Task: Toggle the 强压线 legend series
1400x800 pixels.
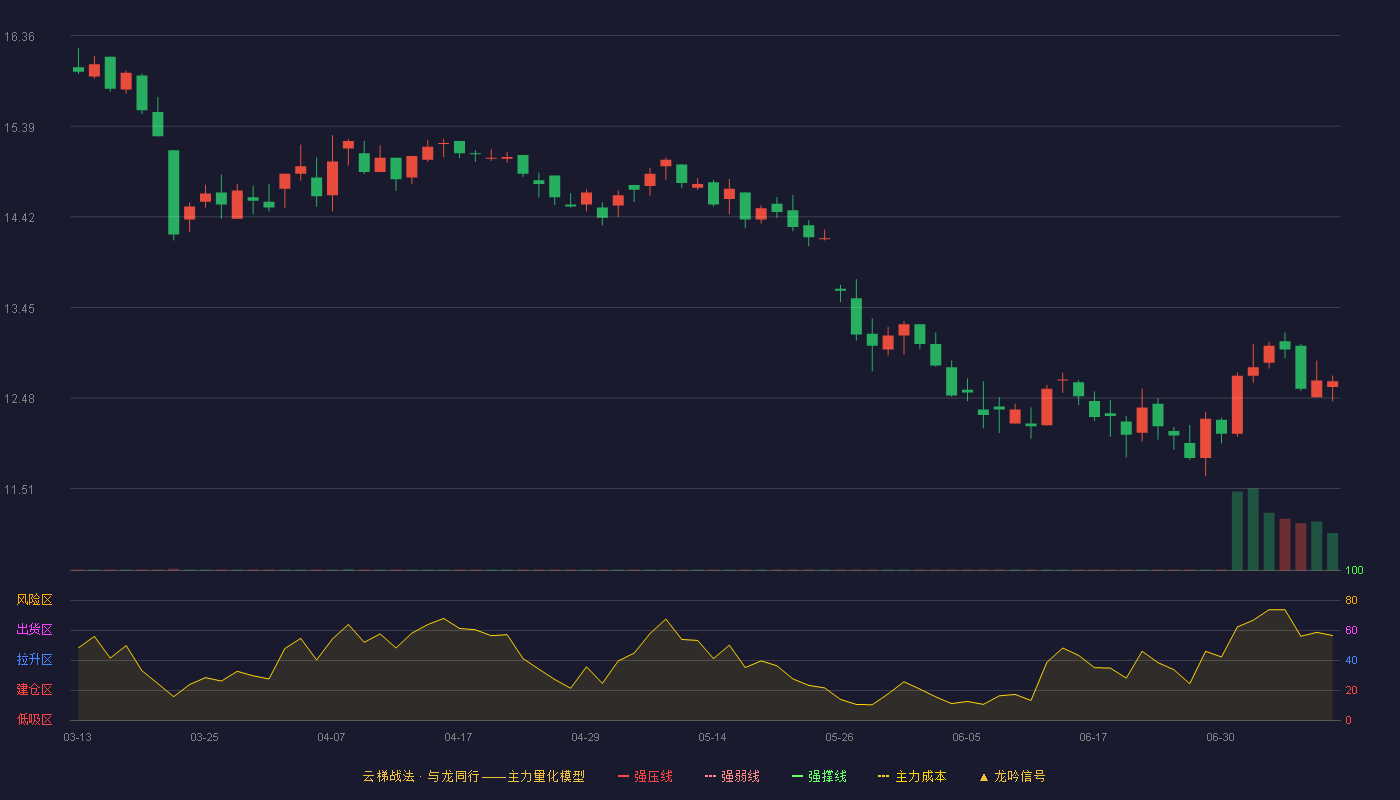Action: pyautogui.click(x=645, y=776)
